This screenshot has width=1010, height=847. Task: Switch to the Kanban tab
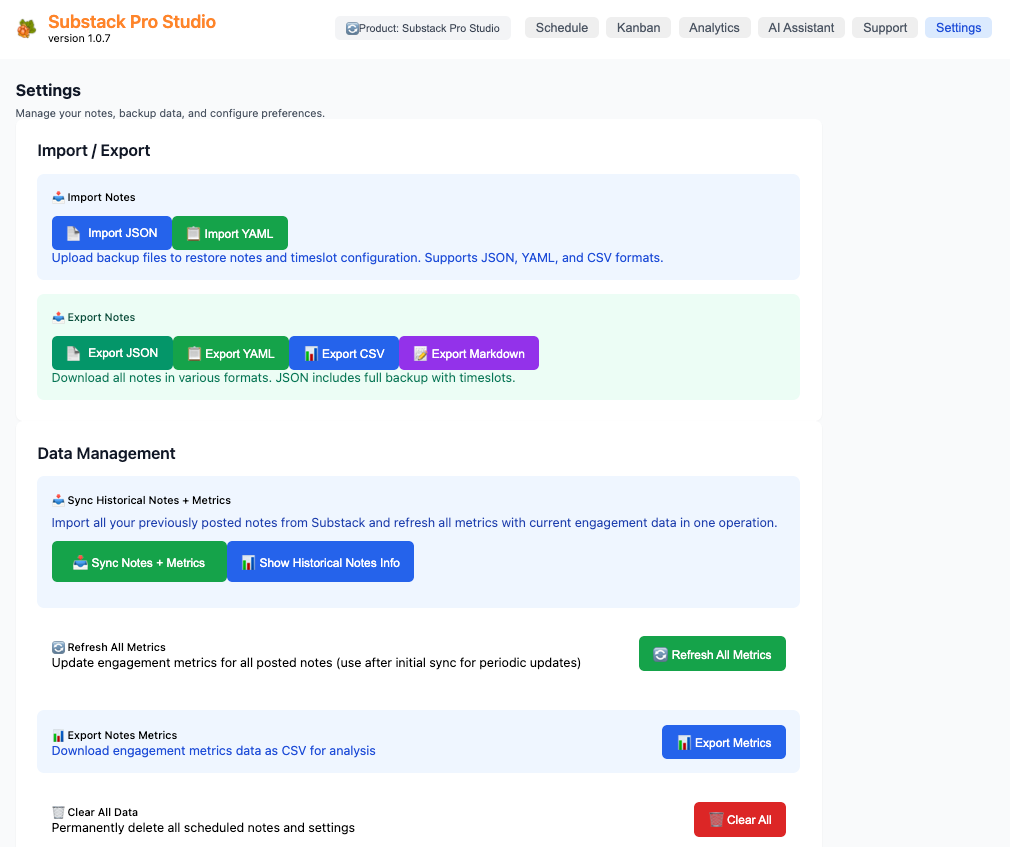click(638, 28)
